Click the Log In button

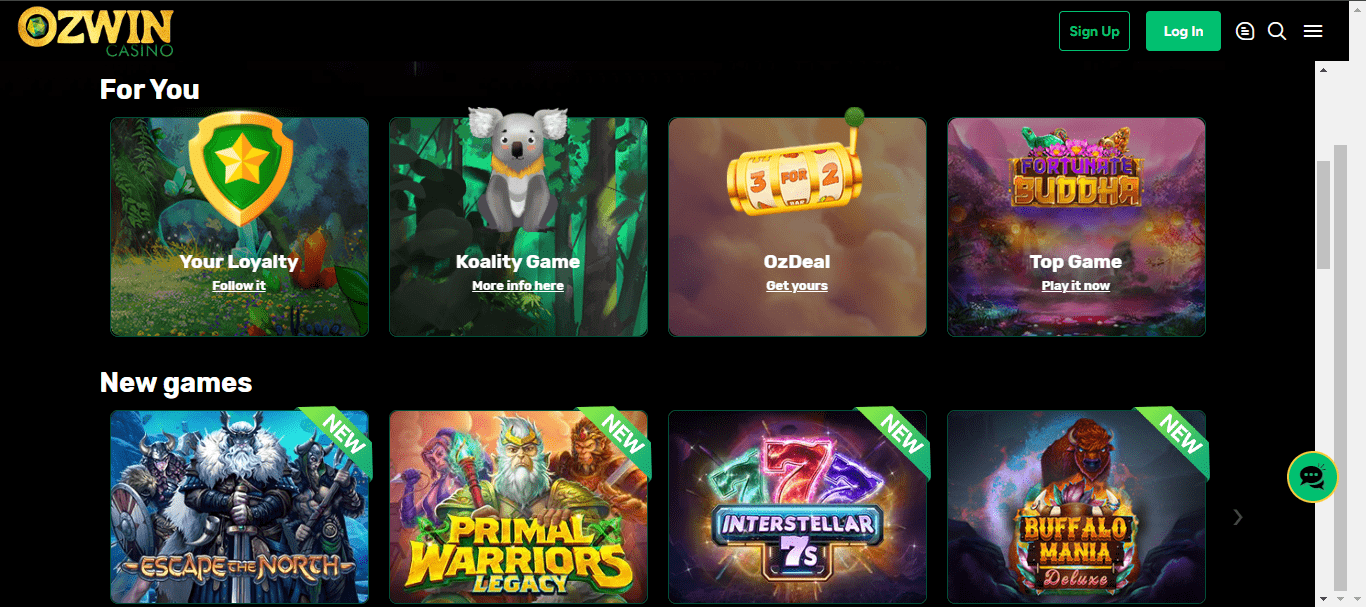(1183, 31)
